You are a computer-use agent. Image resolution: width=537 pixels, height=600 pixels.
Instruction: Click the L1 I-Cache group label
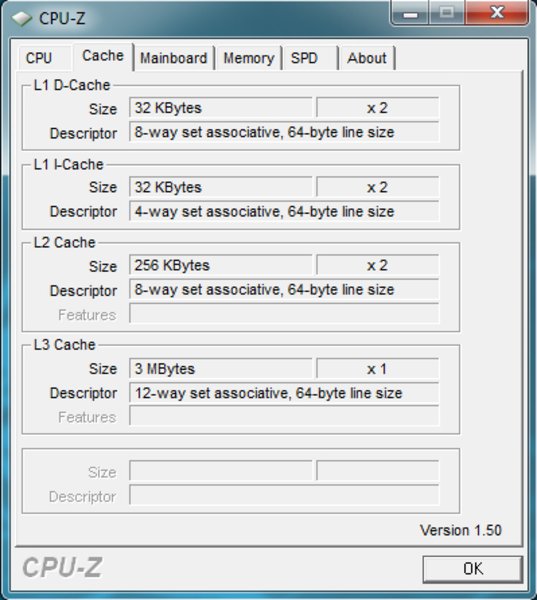69,165
